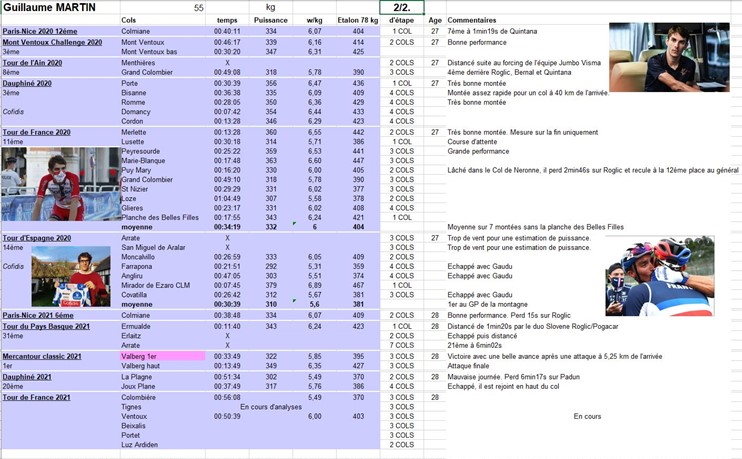742x459 pixels.
Task: Open the Tour de France 2020 link
Action: click(36, 132)
